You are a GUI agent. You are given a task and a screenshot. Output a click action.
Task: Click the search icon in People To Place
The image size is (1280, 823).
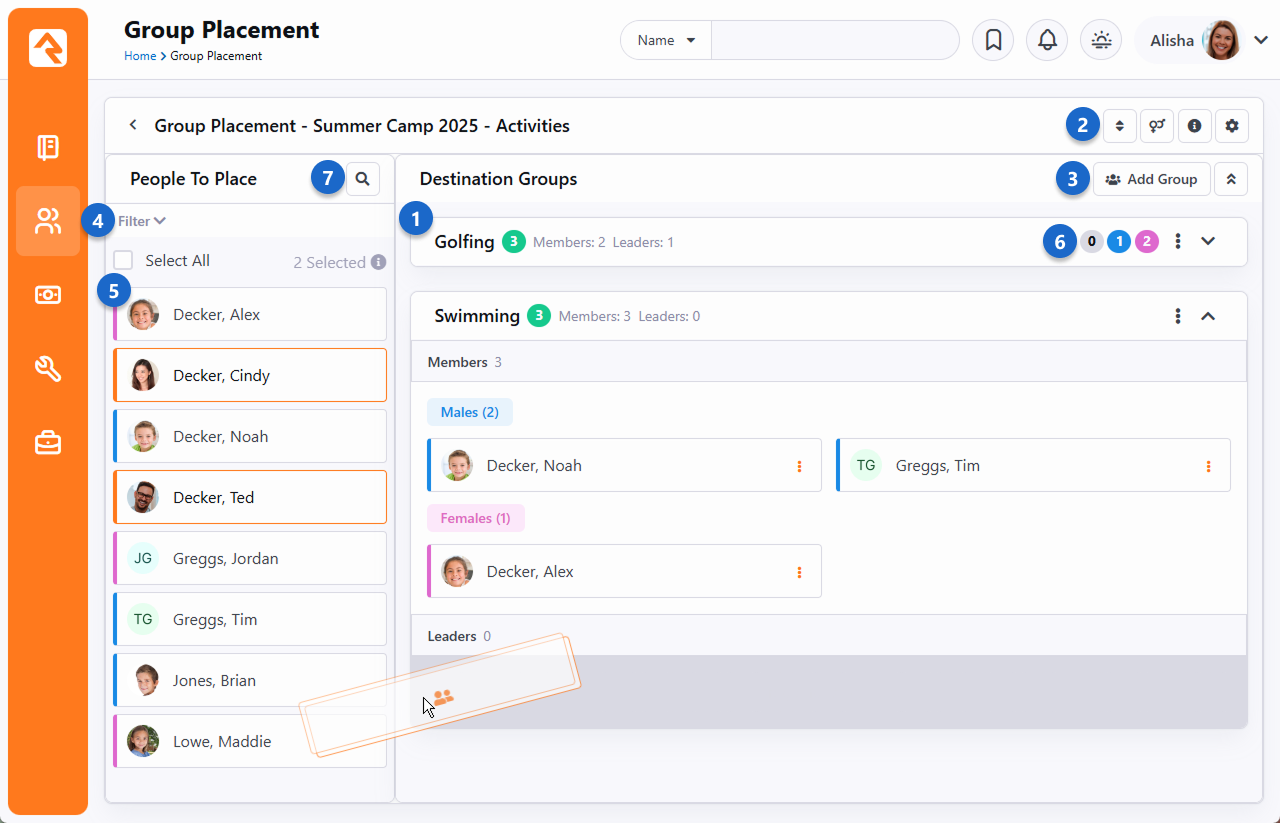[363, 179]
